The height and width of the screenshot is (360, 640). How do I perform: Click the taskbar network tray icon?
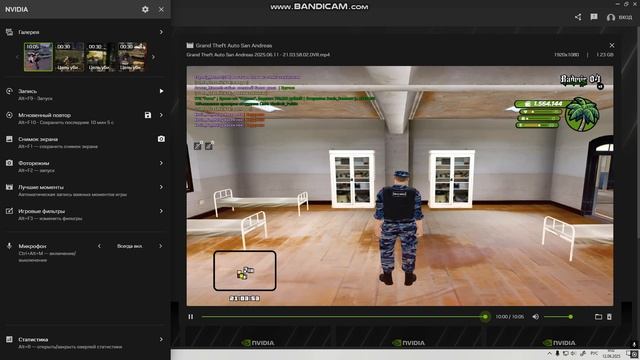point(566,353)
